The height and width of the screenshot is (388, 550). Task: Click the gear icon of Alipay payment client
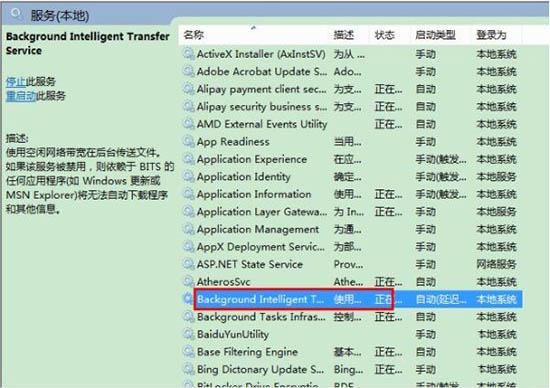(188, 89)
